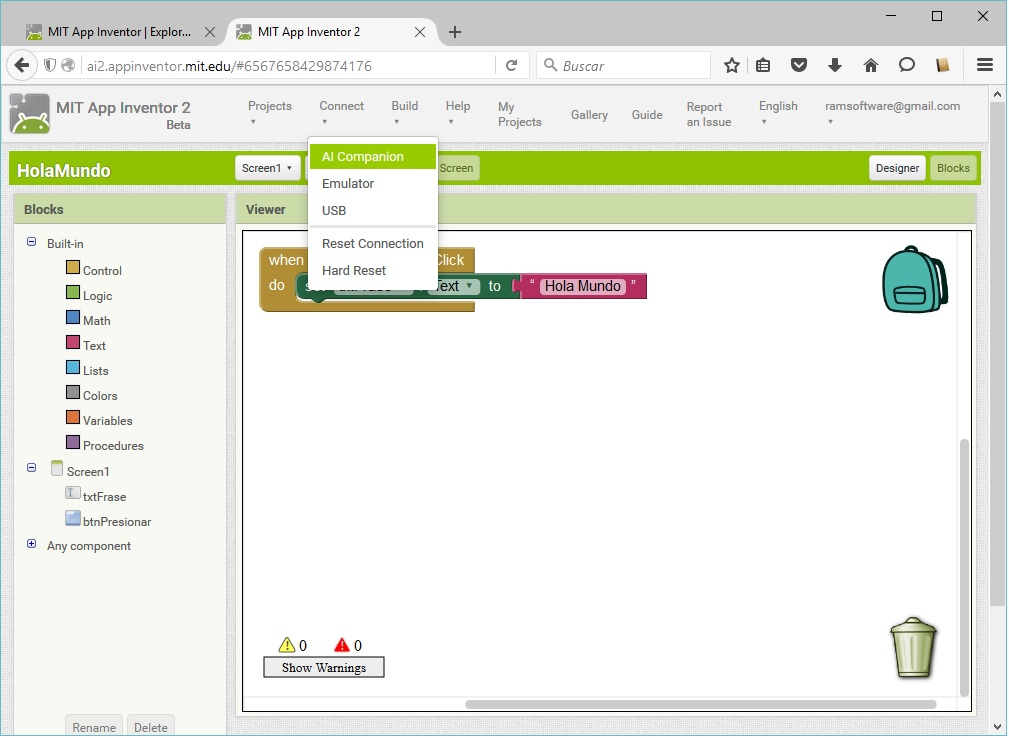The image size is (1009, 738).
Task: Click the Pocket icon in the toolbar
Action: [x=799, y=66]
